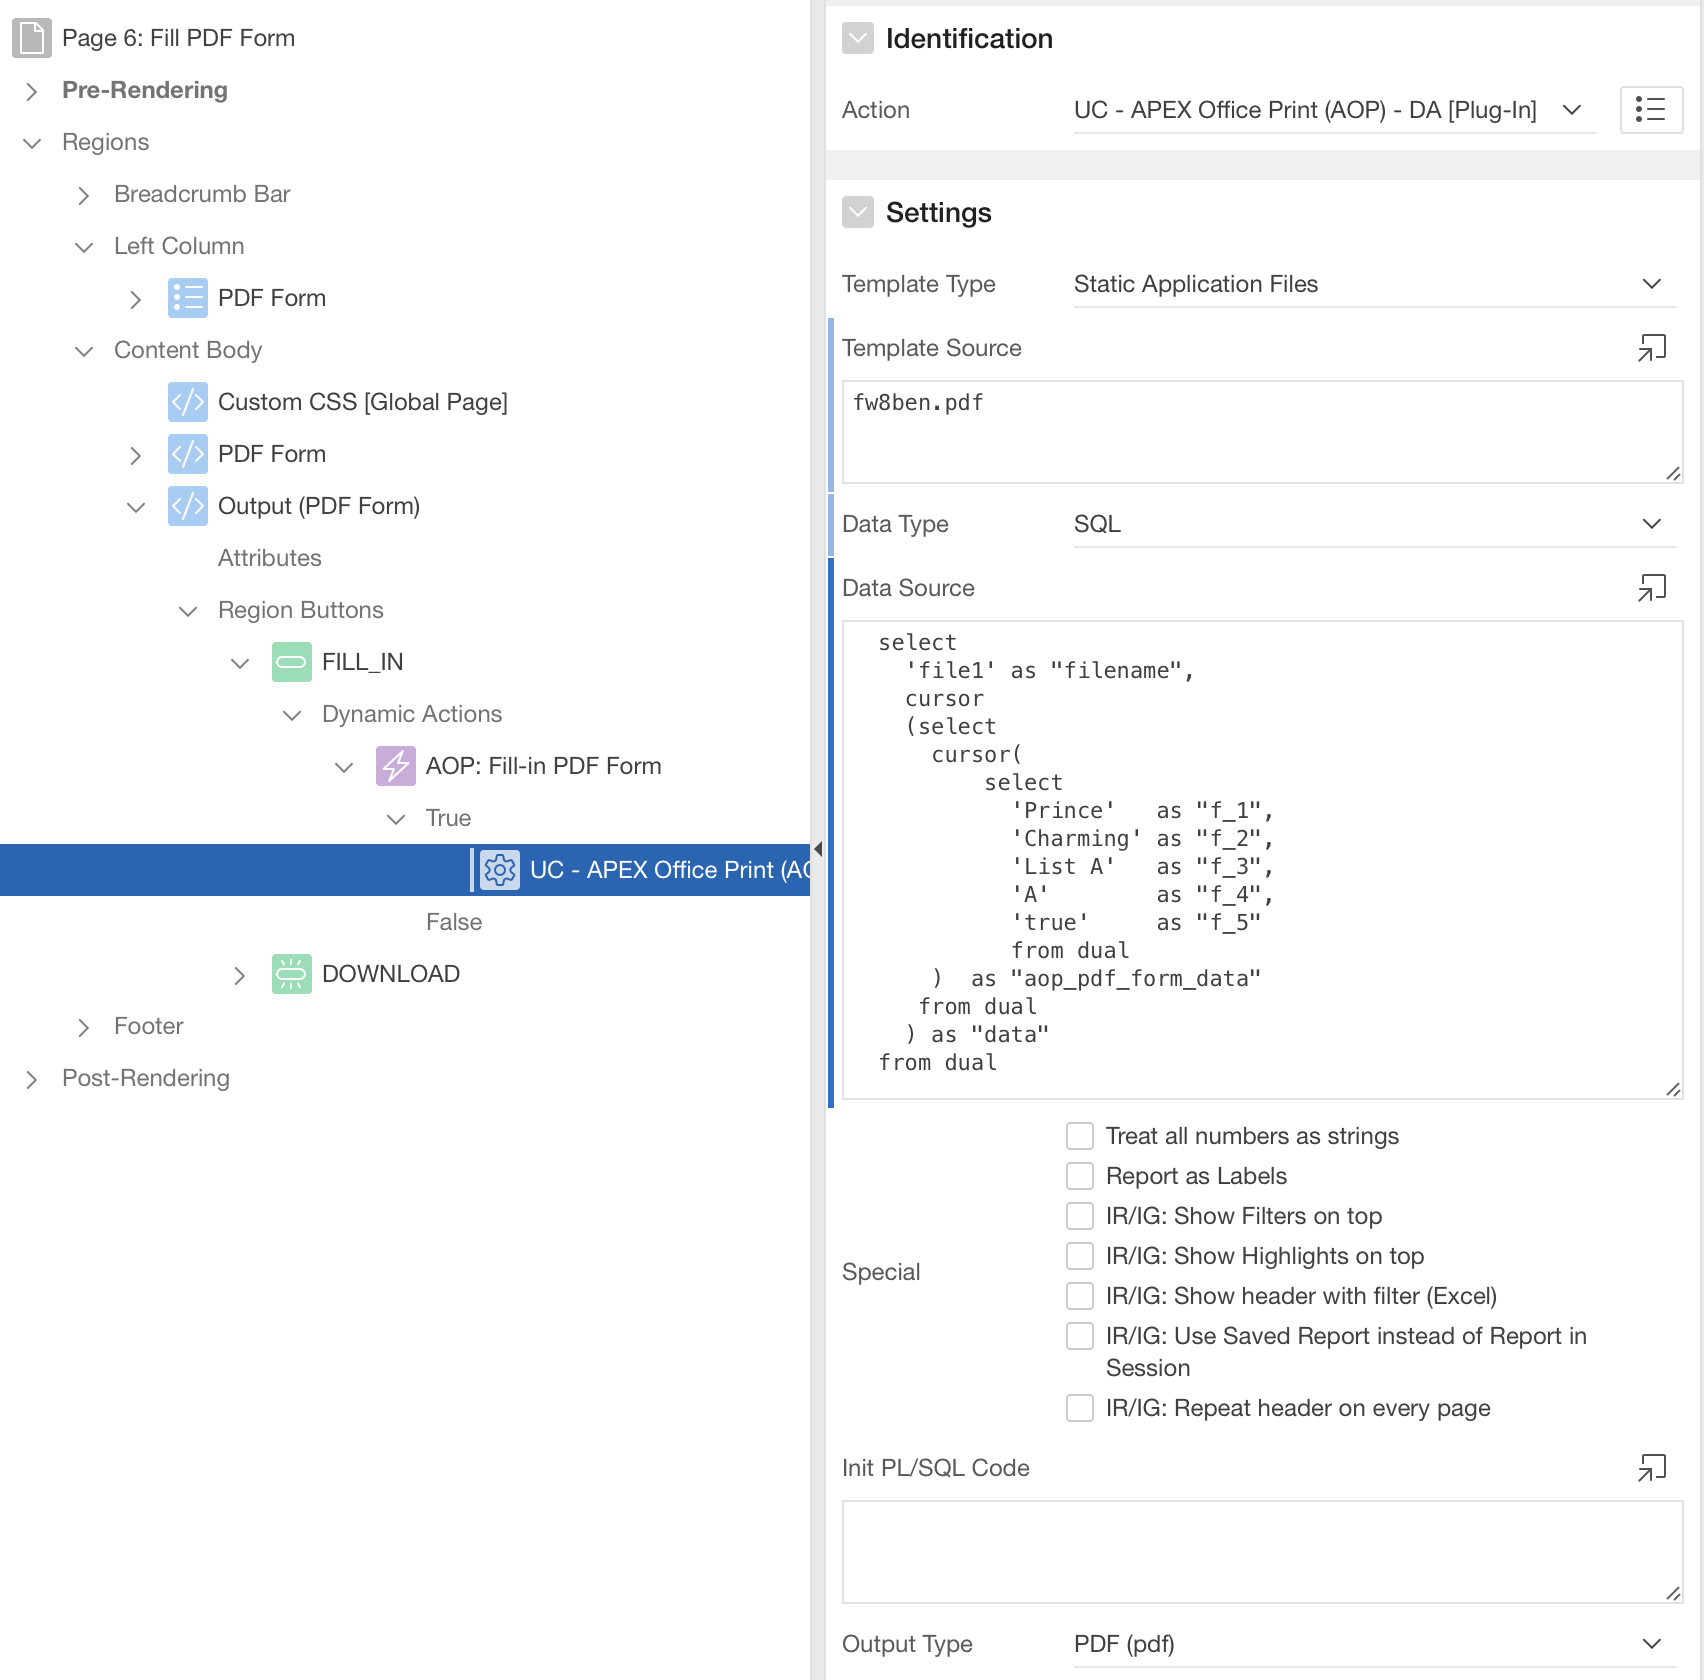Click the panel splitter collapse handle
Screen dimensions: 1704x1680
pyautogui.click(x=818, y=849)
